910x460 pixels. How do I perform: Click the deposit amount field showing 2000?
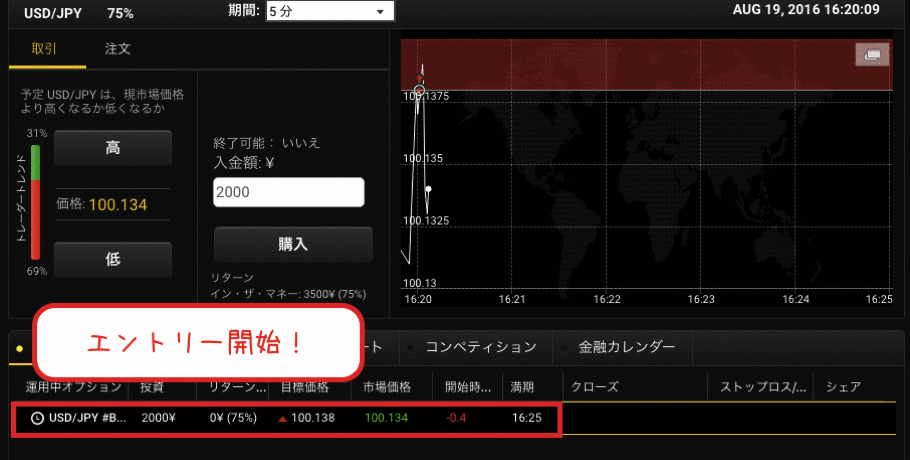pos(288,192)
